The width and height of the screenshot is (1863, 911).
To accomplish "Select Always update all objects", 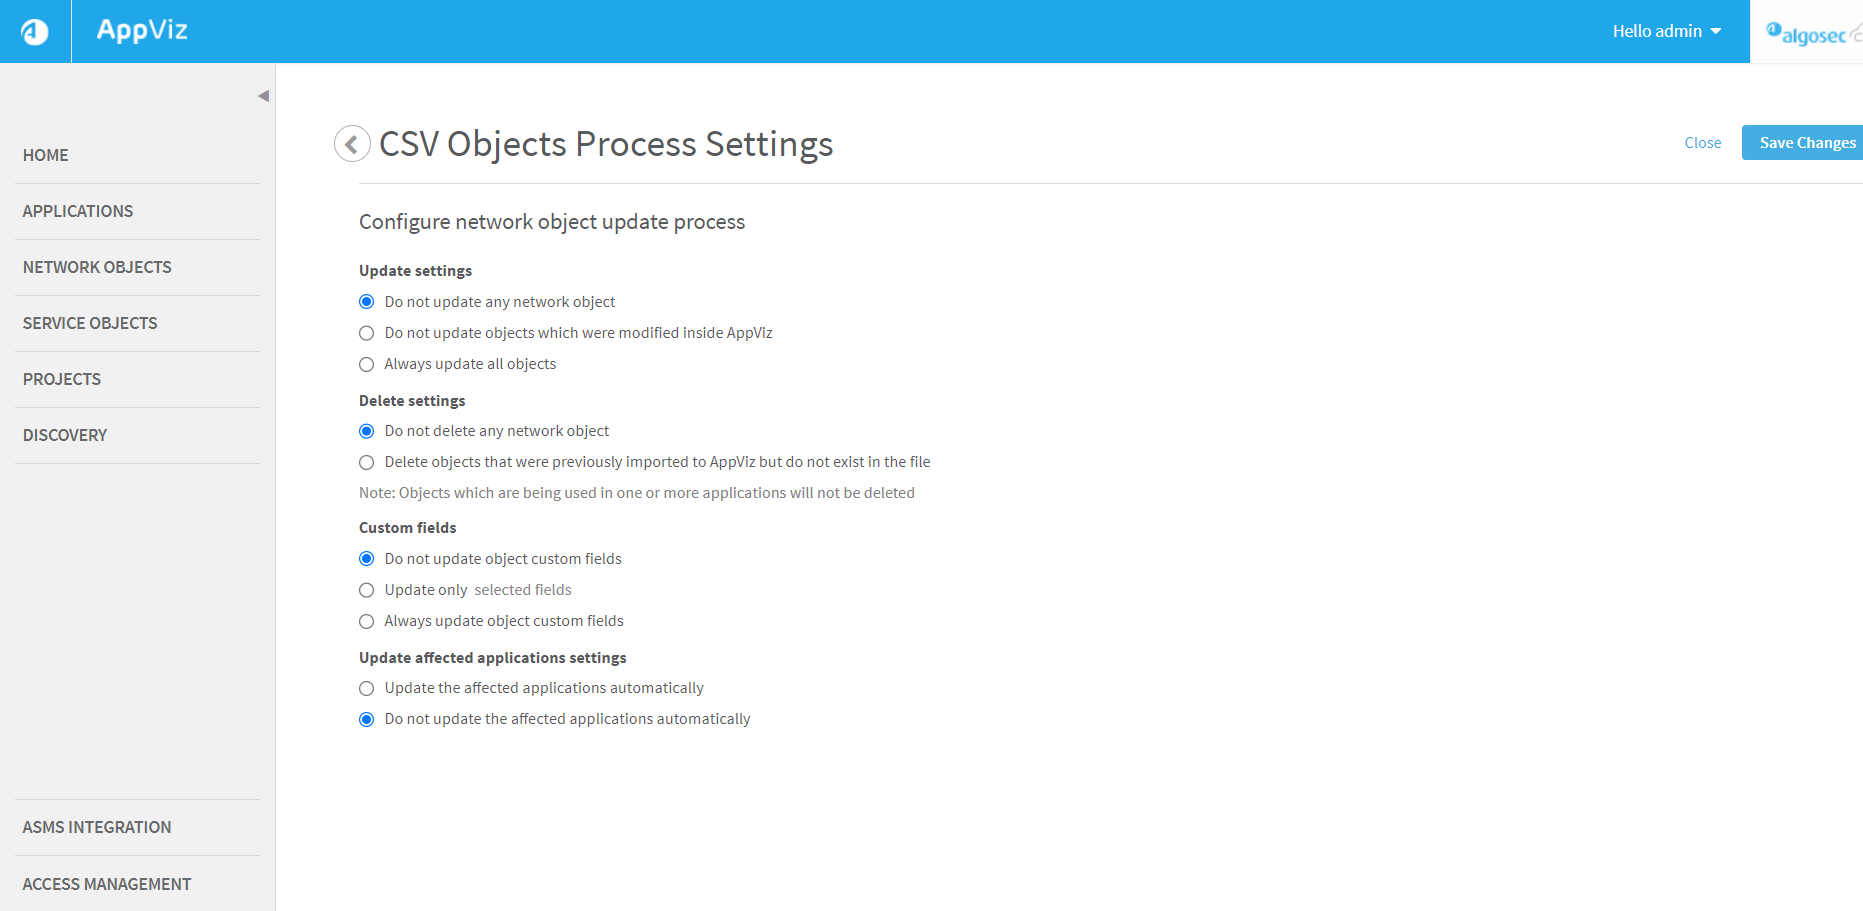I will click(367, 364).
